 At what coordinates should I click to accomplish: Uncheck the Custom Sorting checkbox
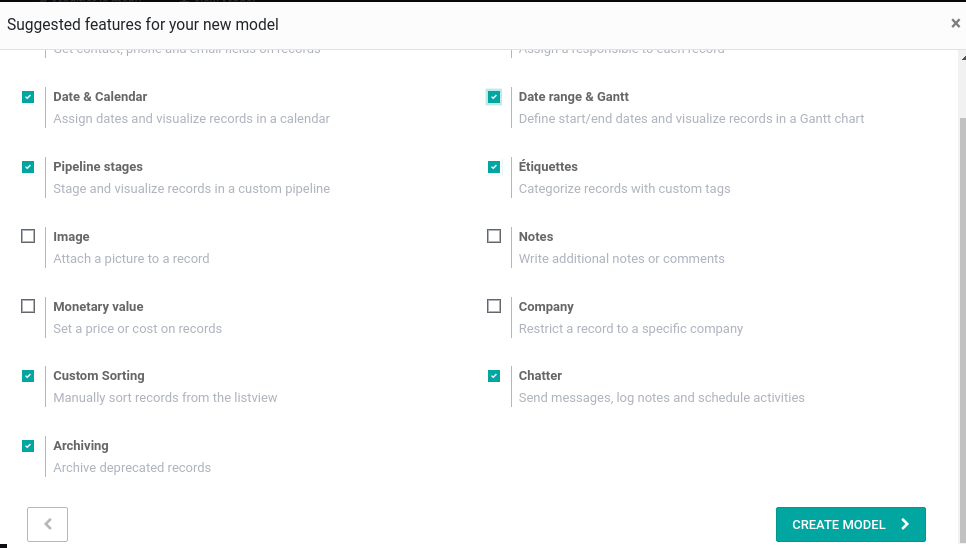(x=28, y=376)
